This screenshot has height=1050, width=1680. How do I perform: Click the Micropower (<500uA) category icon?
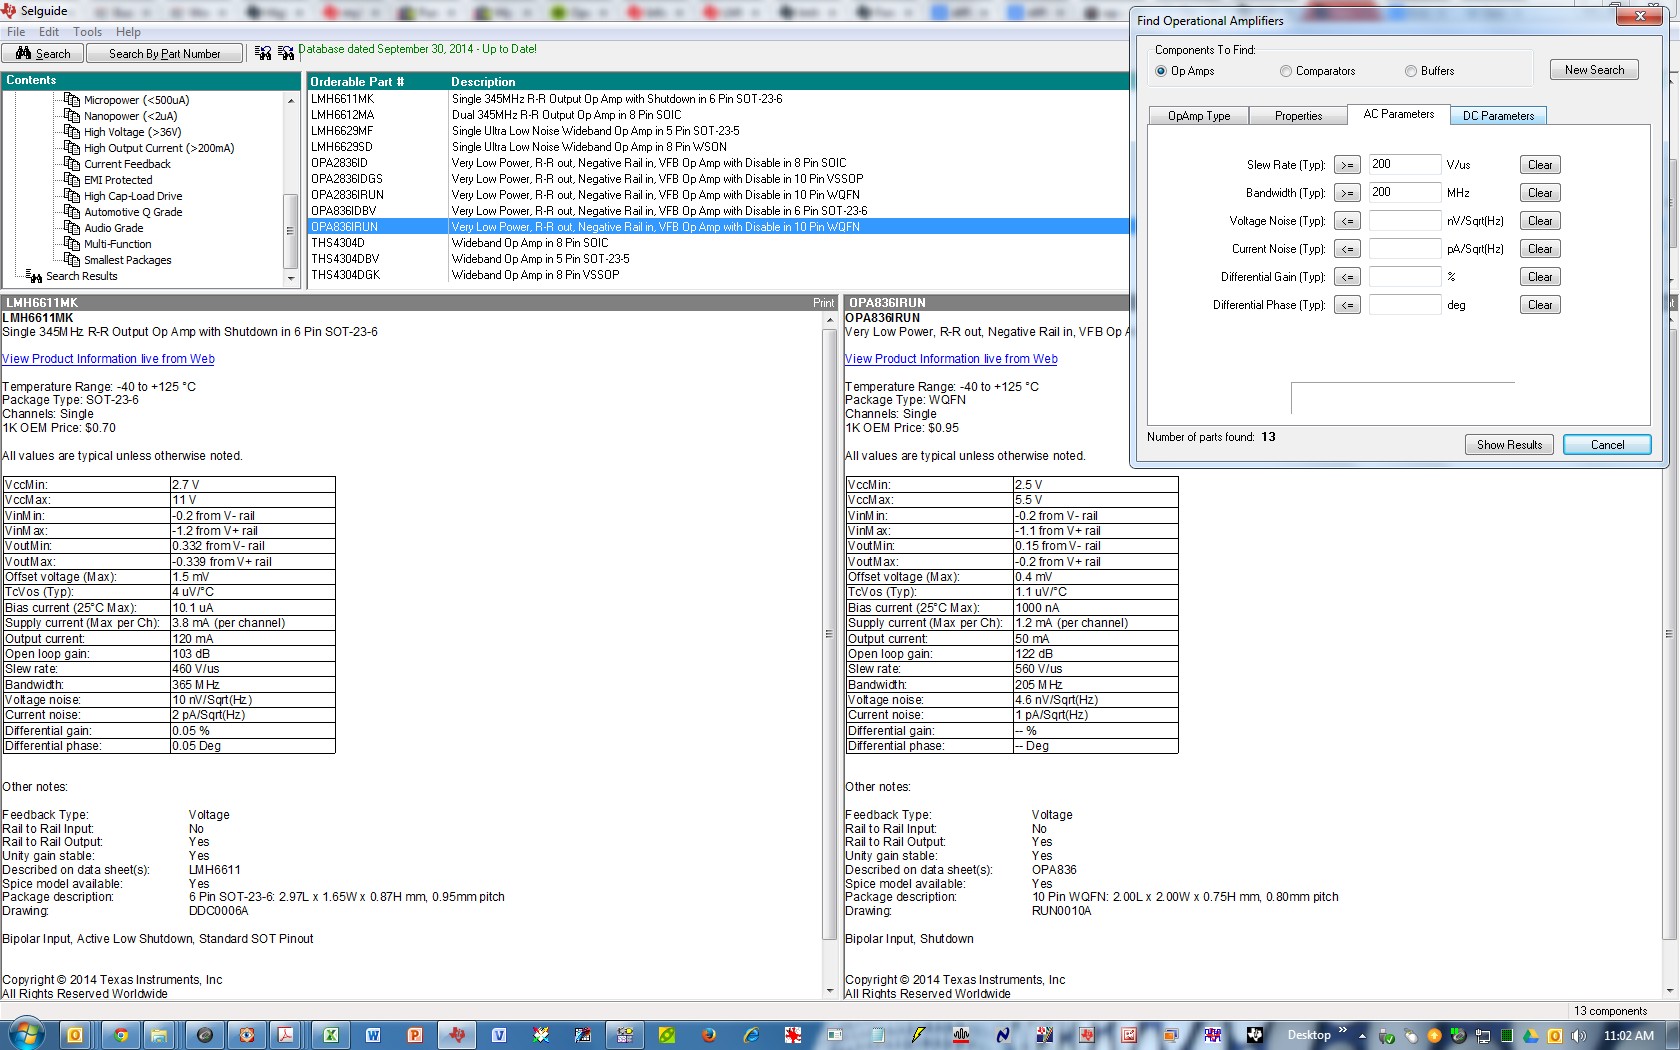pyautogui.click(x=72, y=99)
